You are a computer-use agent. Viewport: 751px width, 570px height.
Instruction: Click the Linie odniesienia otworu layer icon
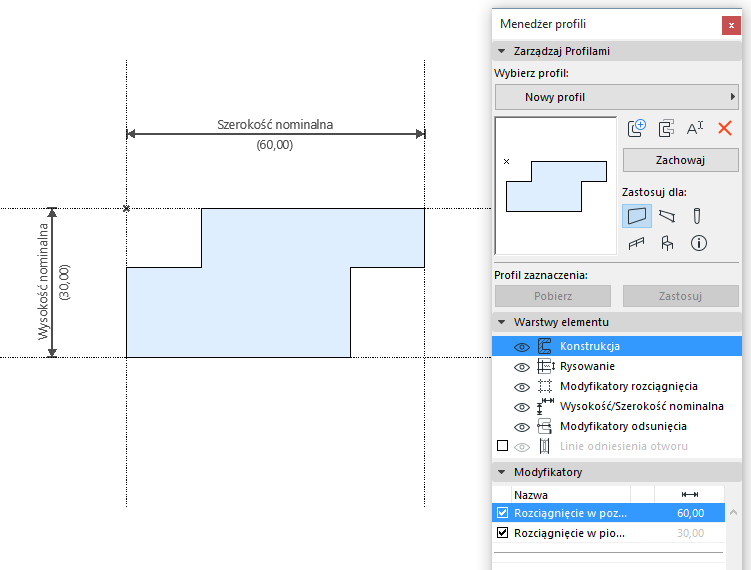point(545,446)
